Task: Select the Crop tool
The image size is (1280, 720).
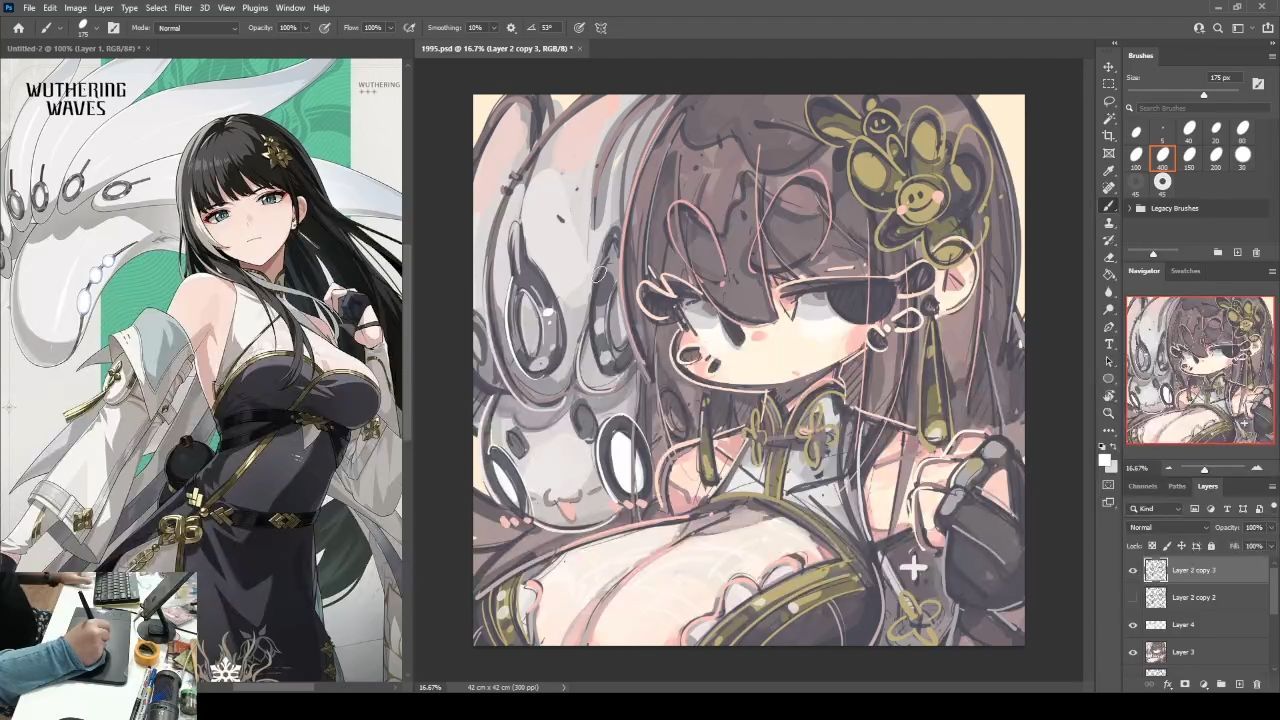Action: [1109, 135]
